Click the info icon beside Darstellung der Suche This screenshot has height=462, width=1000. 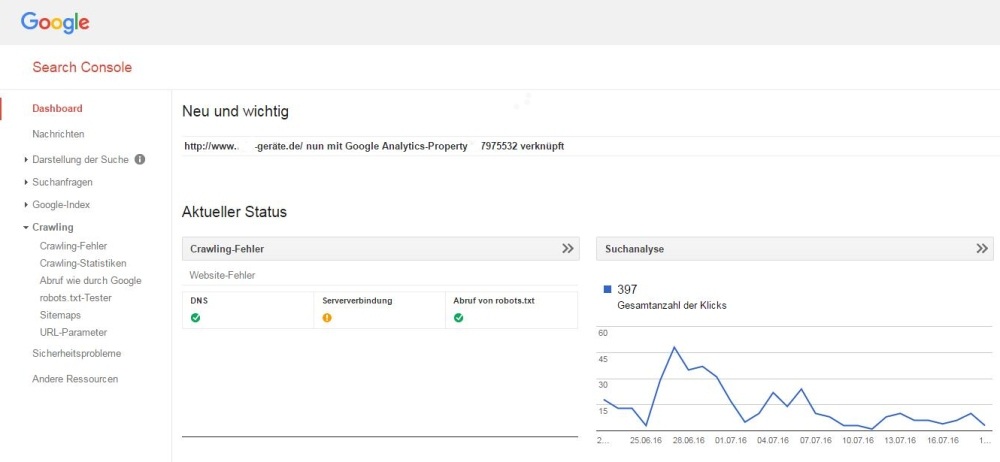[140, 160]
